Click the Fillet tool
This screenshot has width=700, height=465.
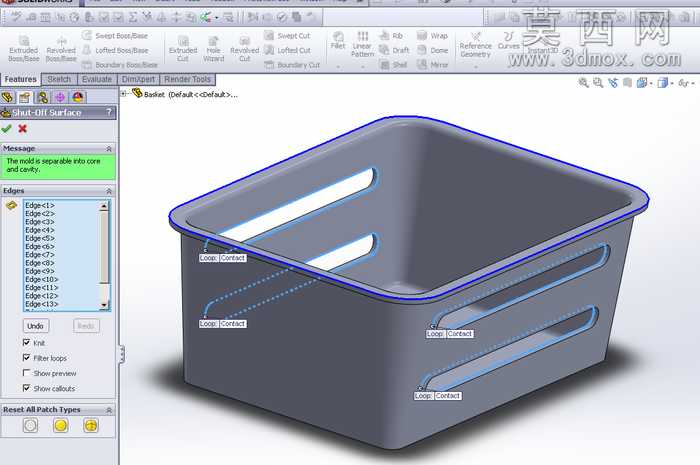click(338, 40)
